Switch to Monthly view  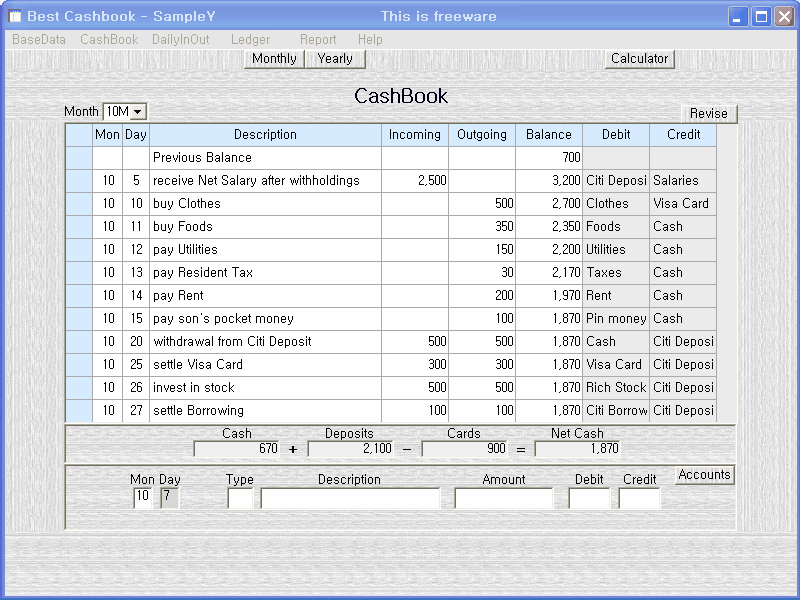point(274,59)
